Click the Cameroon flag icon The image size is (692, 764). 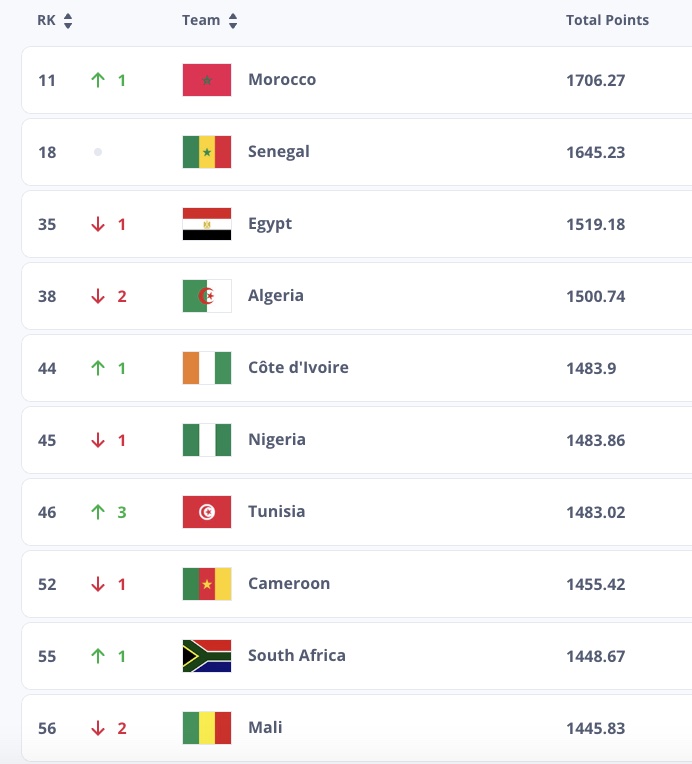[x=207, y=584]
